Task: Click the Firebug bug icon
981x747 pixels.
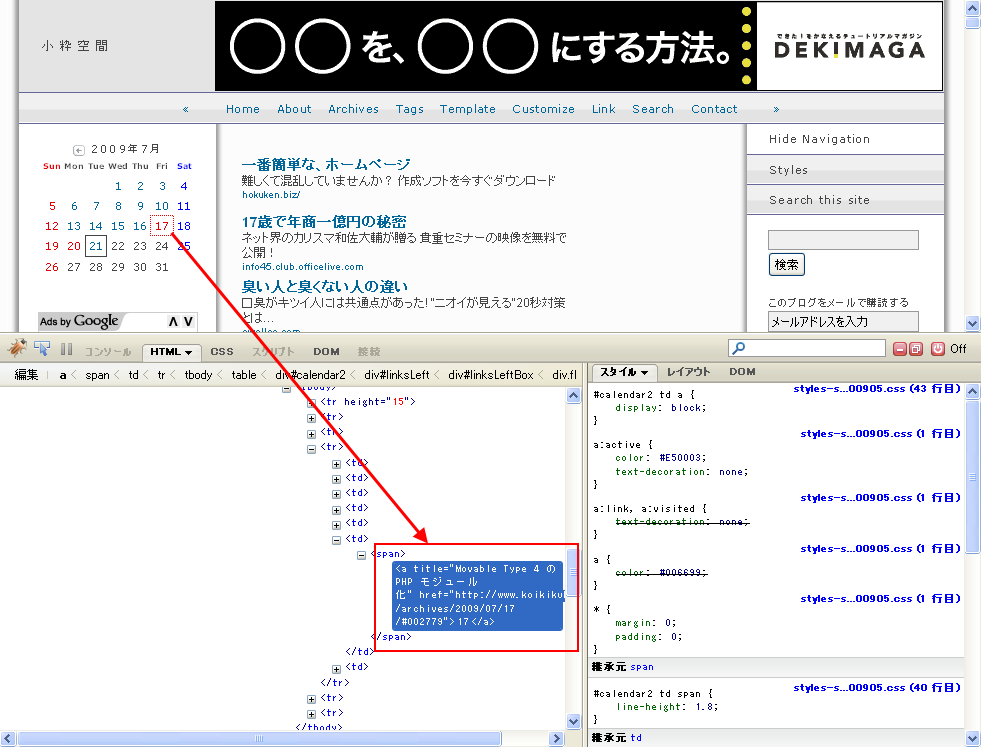Action: [x=17, y=348]
